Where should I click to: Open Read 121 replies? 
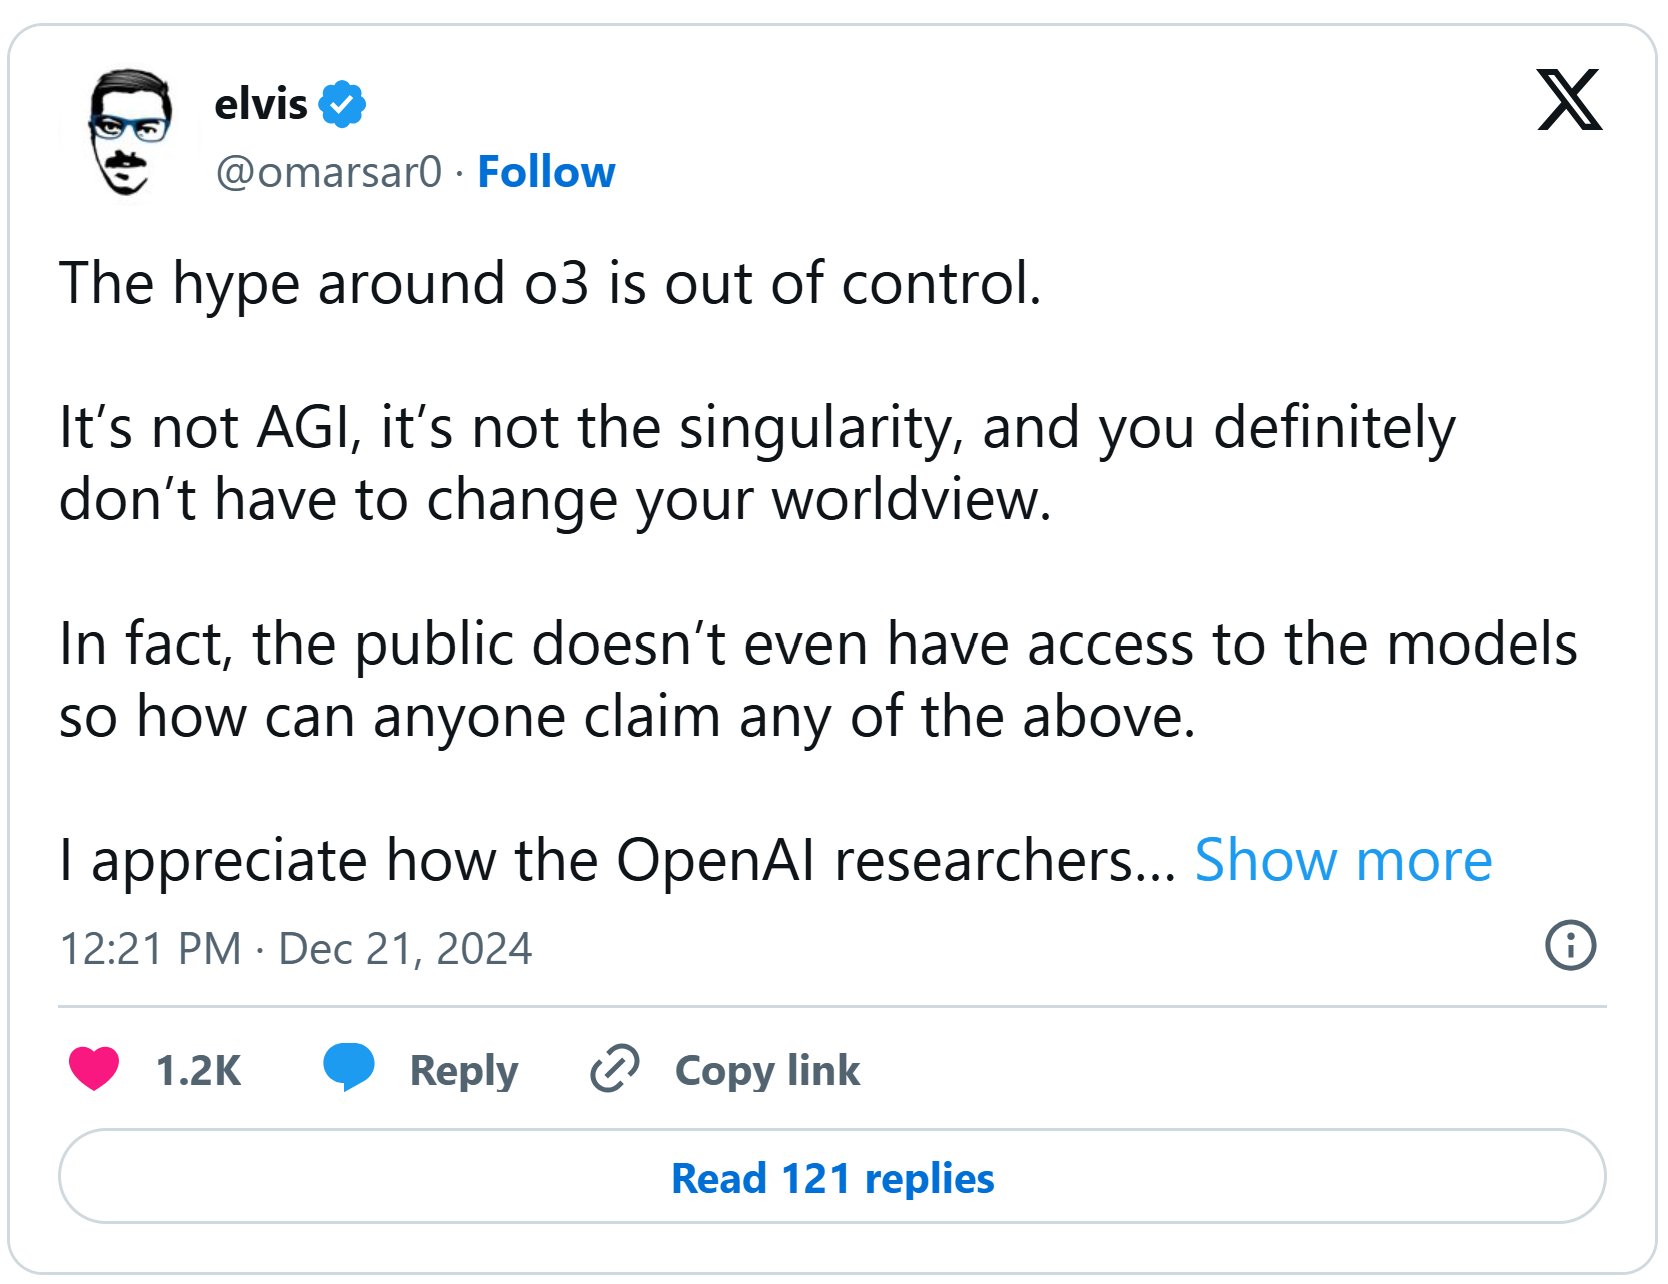(x=832, y=1177)
